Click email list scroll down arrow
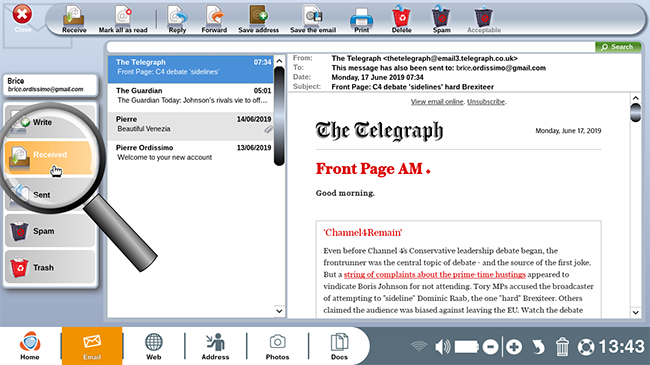The image size is (650, 365). click(x=279, y=311)
